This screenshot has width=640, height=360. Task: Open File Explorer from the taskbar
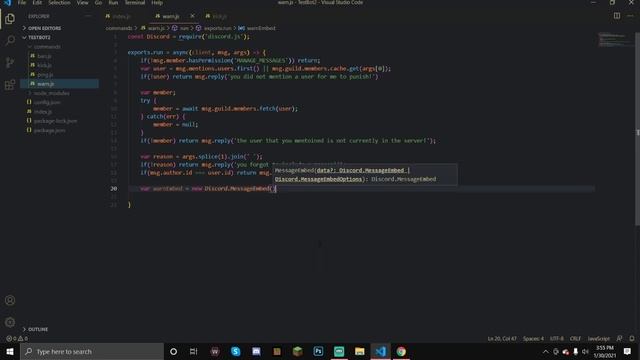coord(360,351)
